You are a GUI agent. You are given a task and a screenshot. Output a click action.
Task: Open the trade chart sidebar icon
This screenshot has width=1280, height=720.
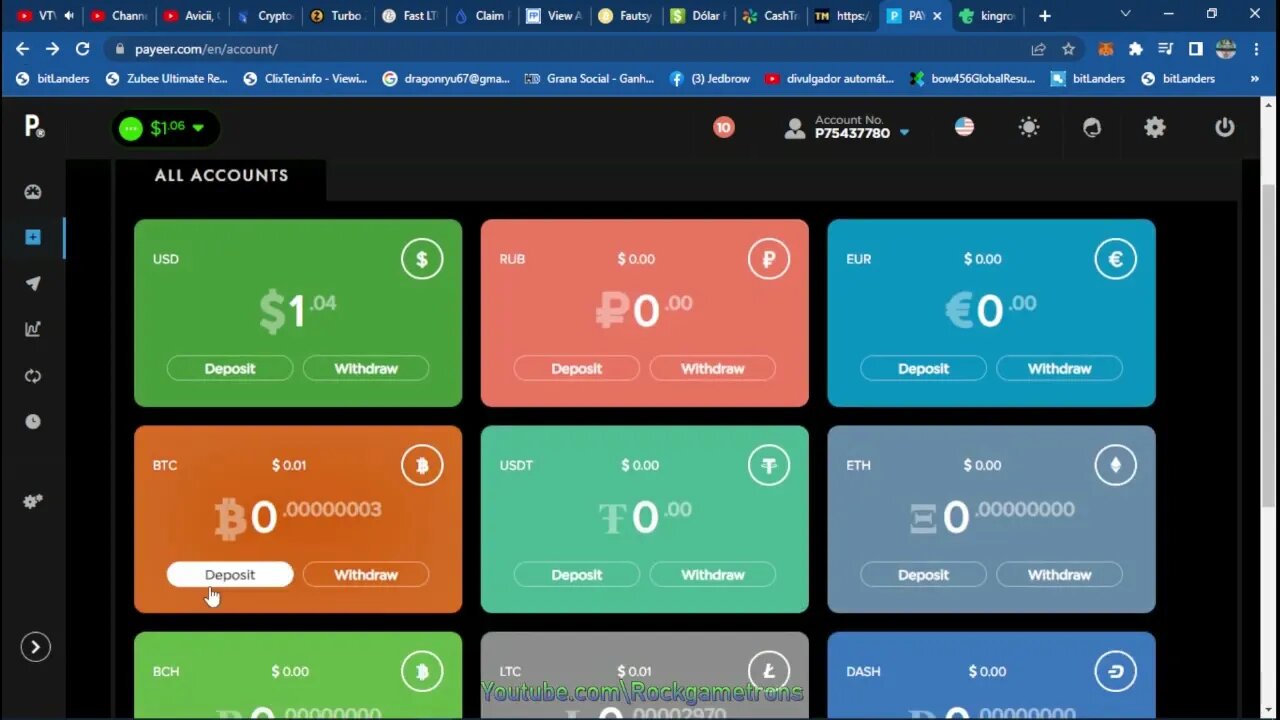33,329
